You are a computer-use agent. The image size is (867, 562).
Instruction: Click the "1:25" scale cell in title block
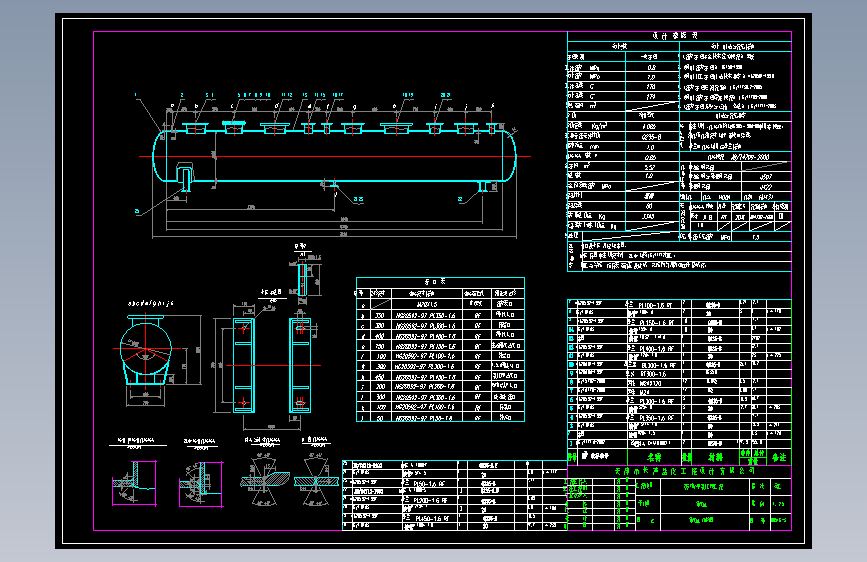point(779,504)
